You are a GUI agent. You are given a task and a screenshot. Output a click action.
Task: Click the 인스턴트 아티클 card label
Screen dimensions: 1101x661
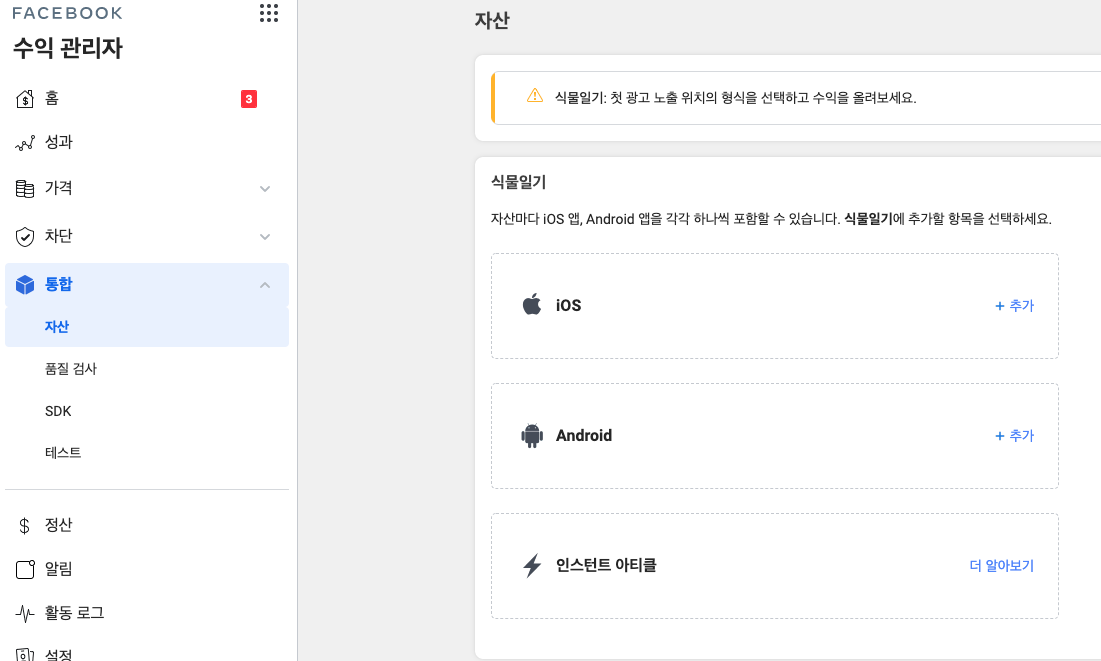coord(606,565)
